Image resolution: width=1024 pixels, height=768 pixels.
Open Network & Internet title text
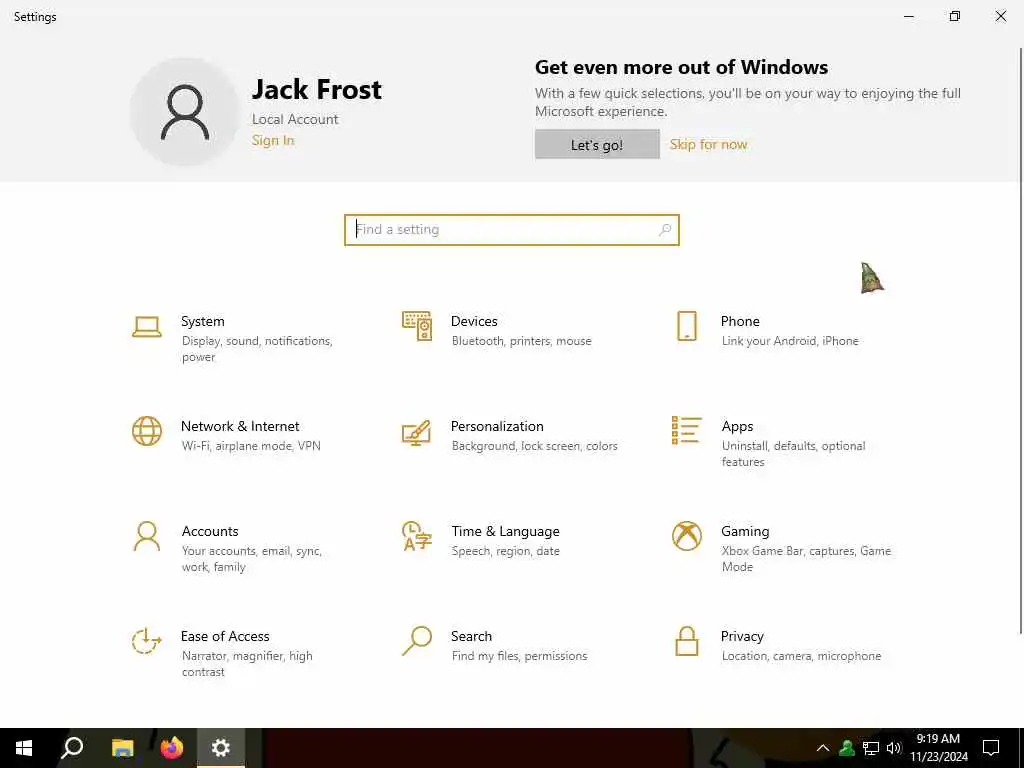click(x=240, y=426)
